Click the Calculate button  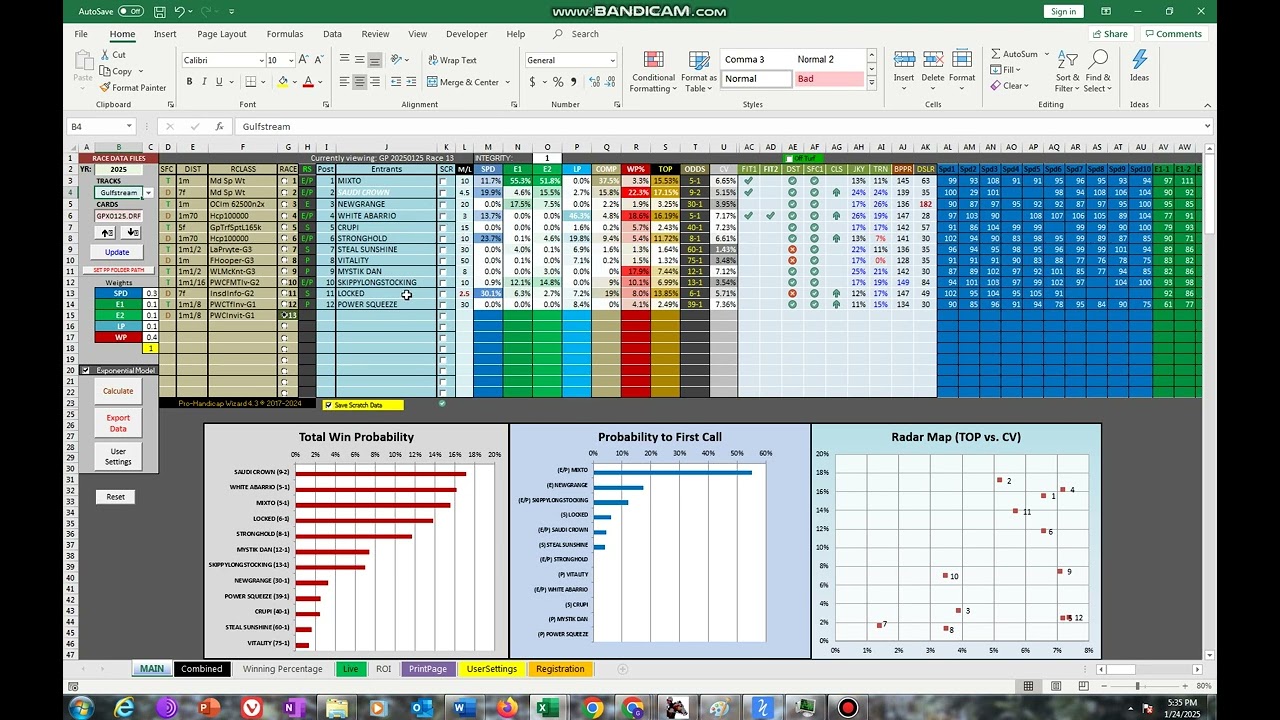(118, 391)
